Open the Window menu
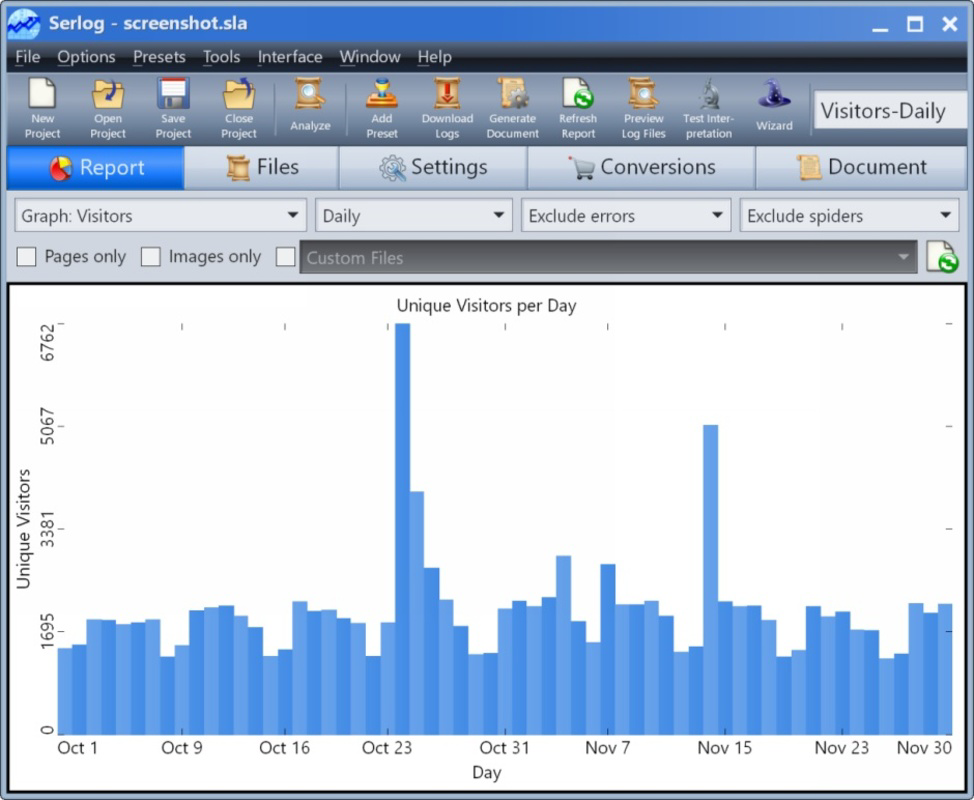This screenshot has width=974, height=800. coord(370,57)
